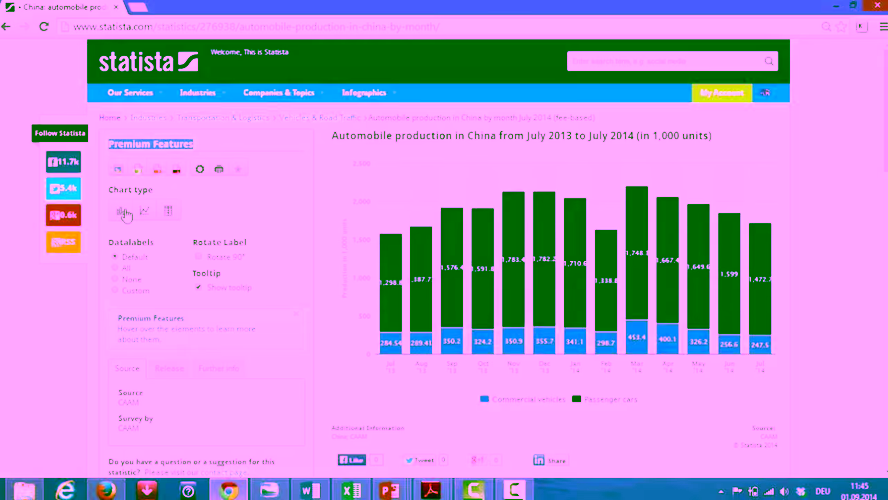
Task: Click the search magnifier icon in the site header
Action: (769, 61)
